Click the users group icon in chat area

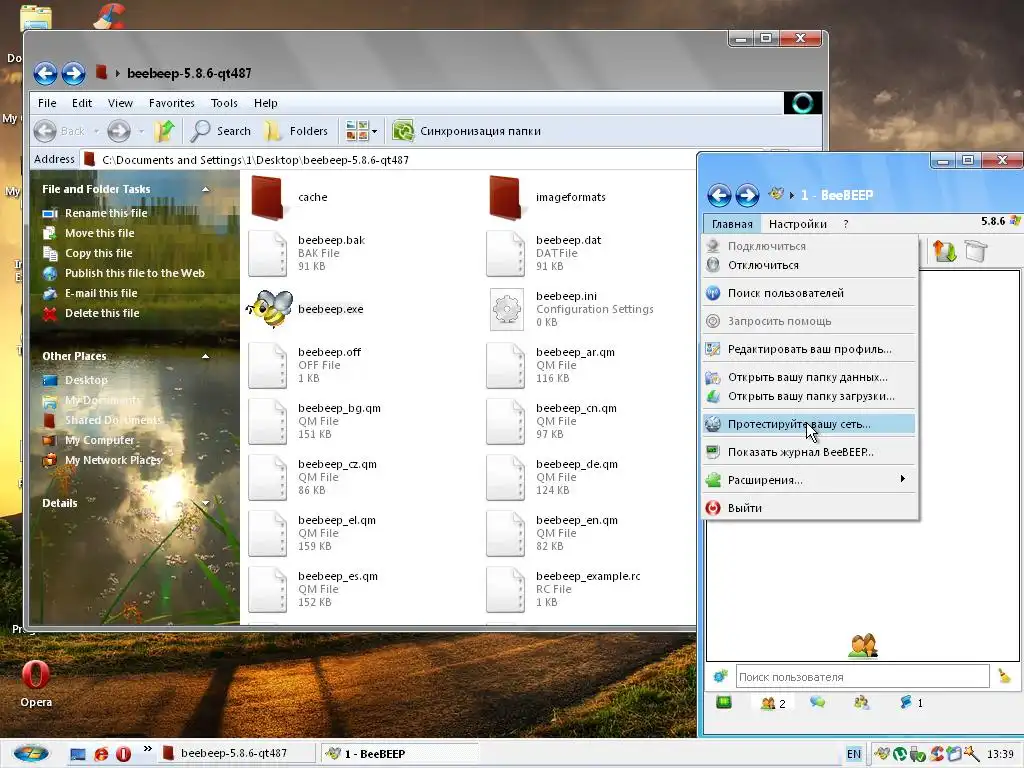point(863,646)
